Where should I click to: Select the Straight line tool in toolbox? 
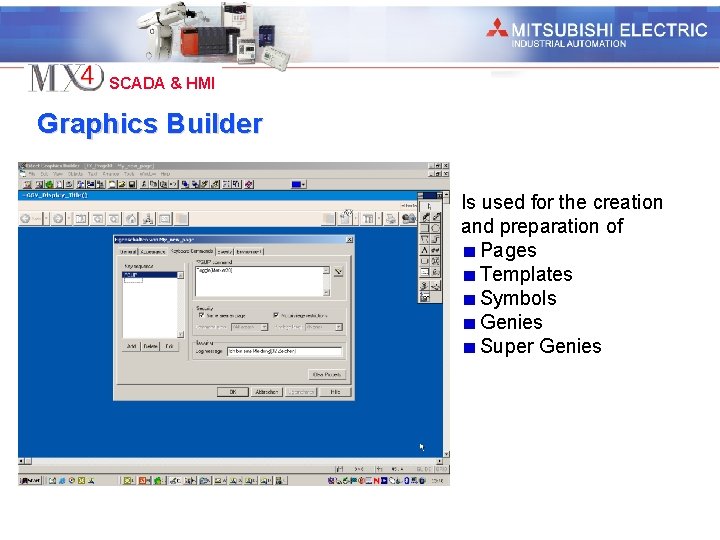[x=435, y=217]
